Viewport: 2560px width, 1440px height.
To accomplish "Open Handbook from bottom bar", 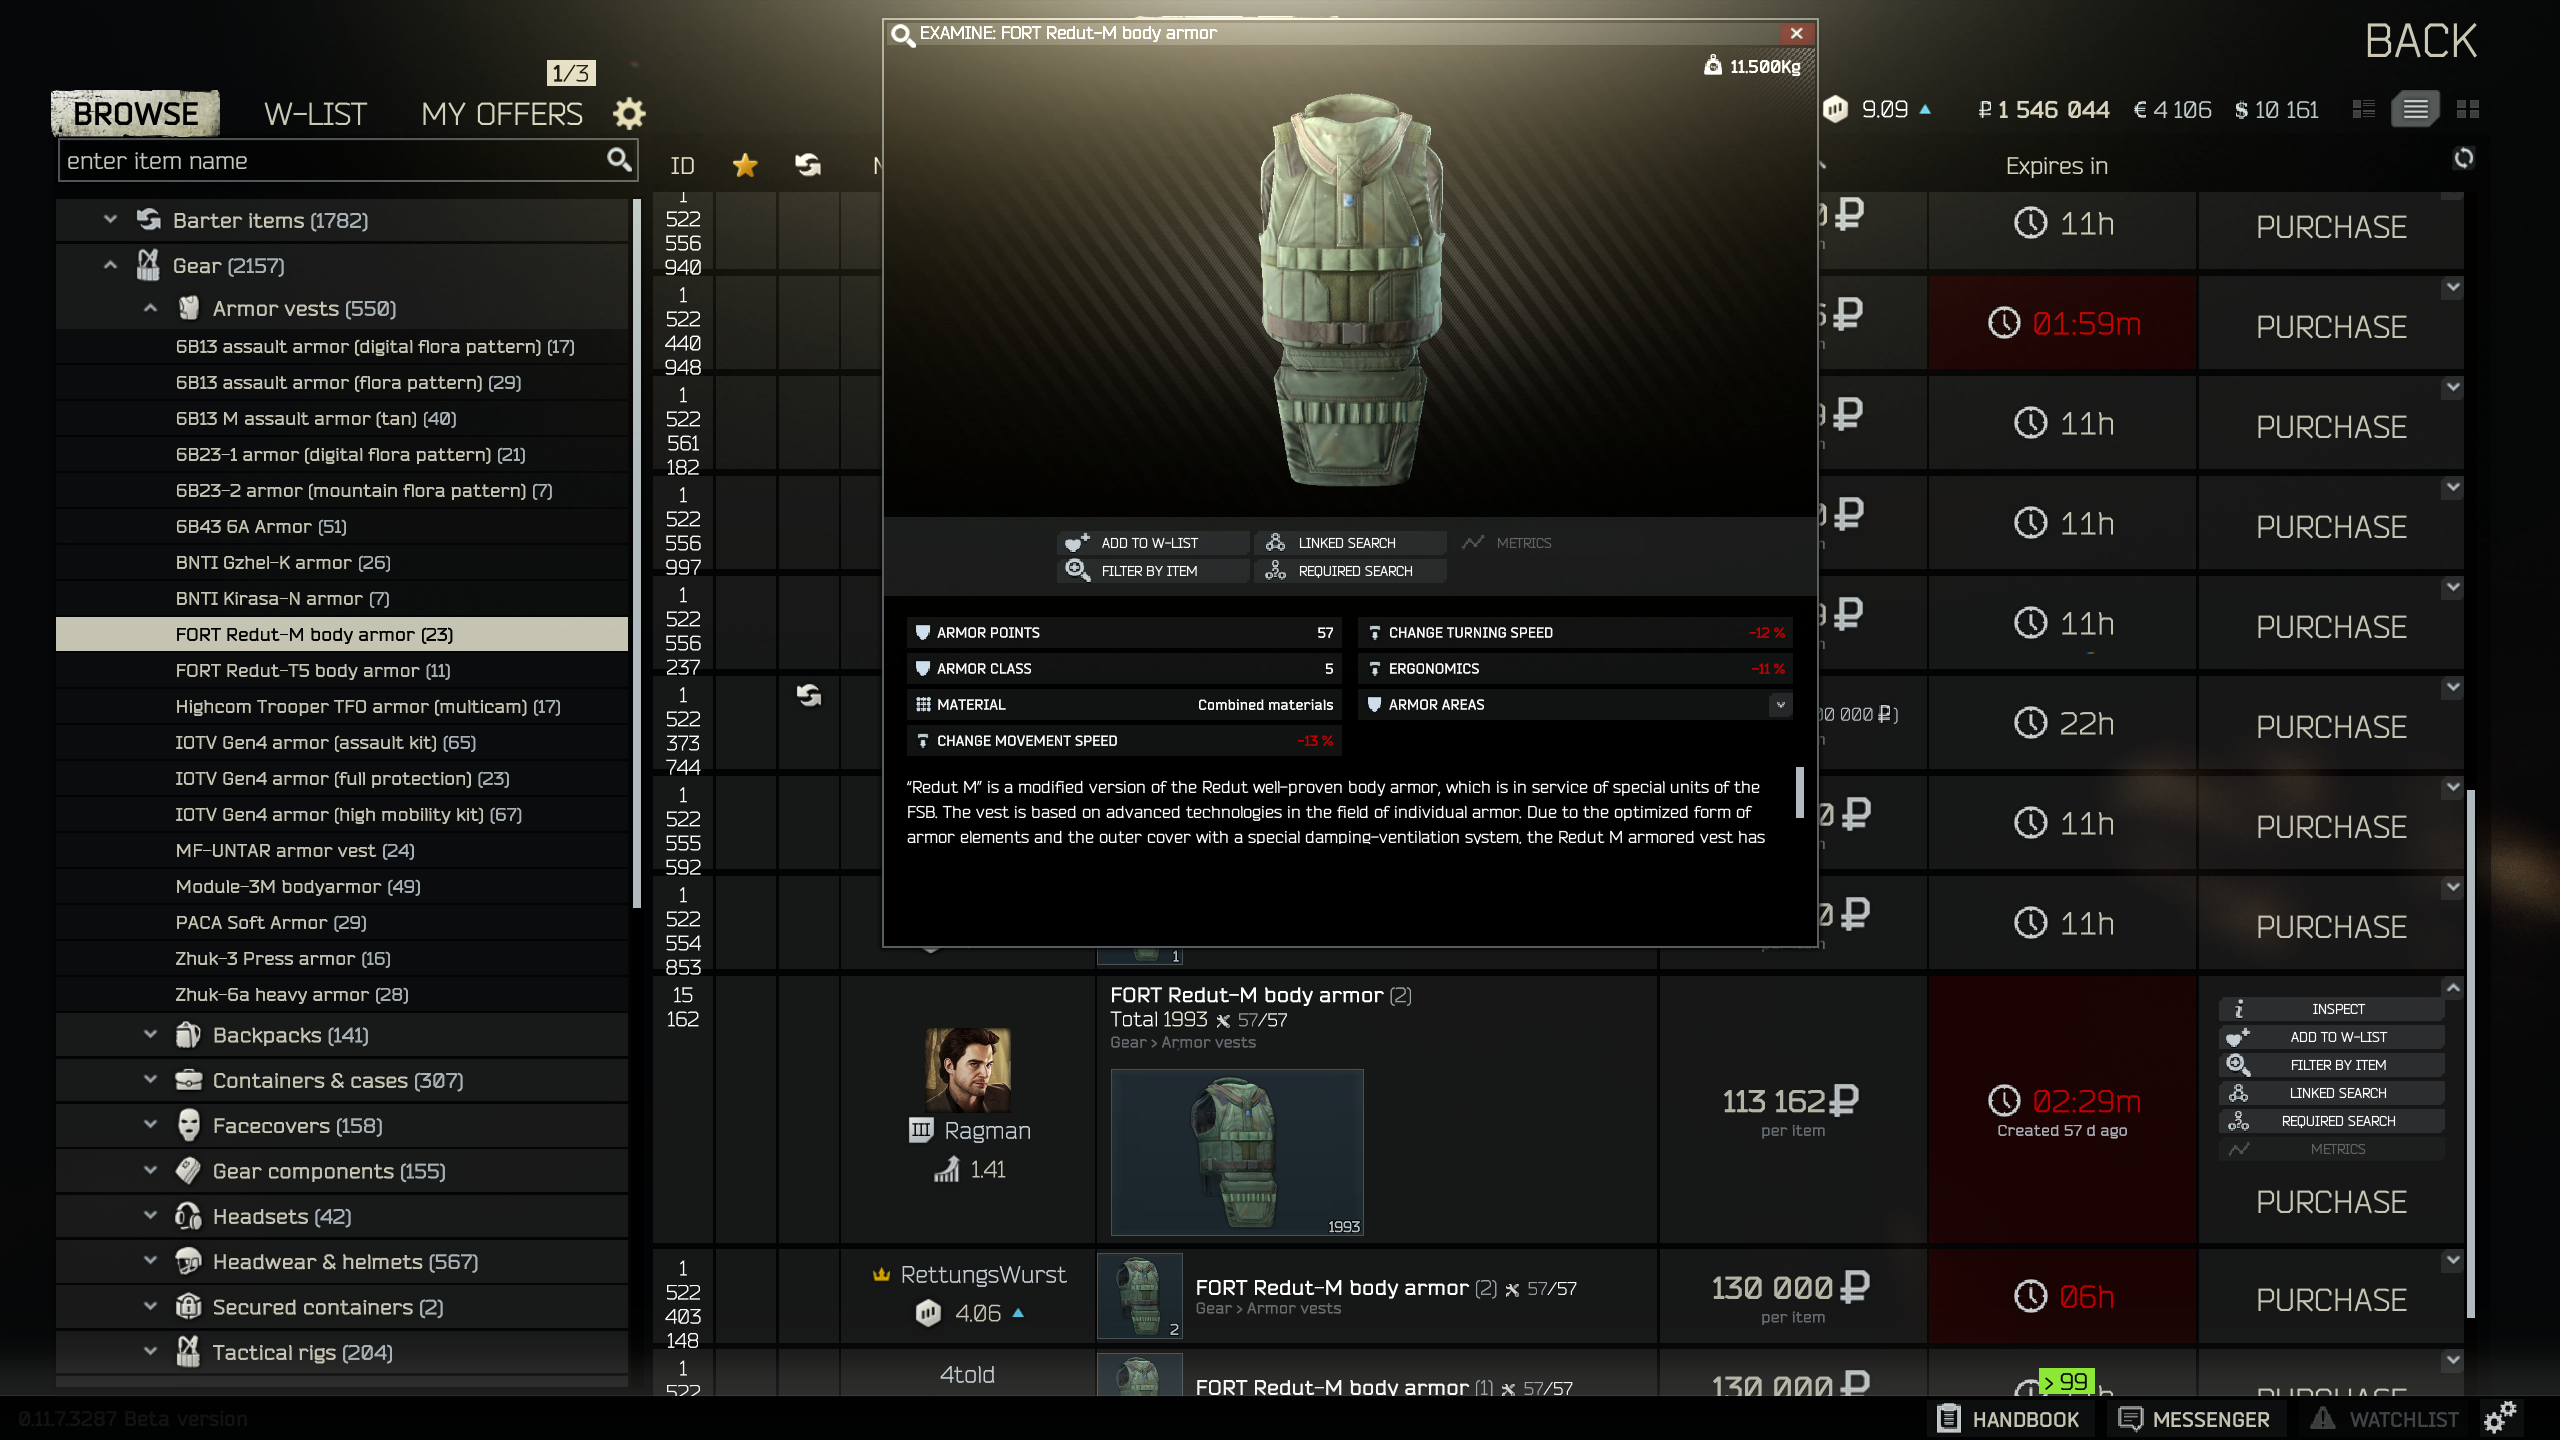I will pyautogui.click(x=2008, y=1419).
